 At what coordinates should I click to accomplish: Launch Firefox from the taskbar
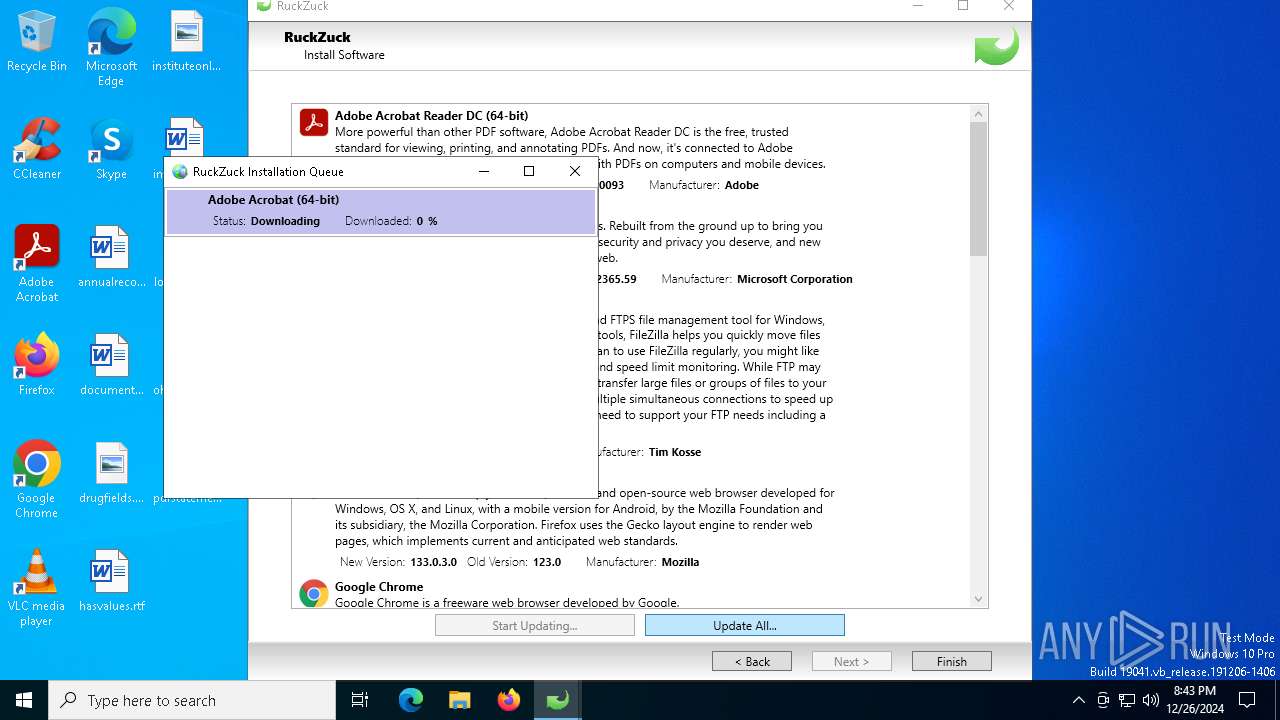tap(508, 700)
